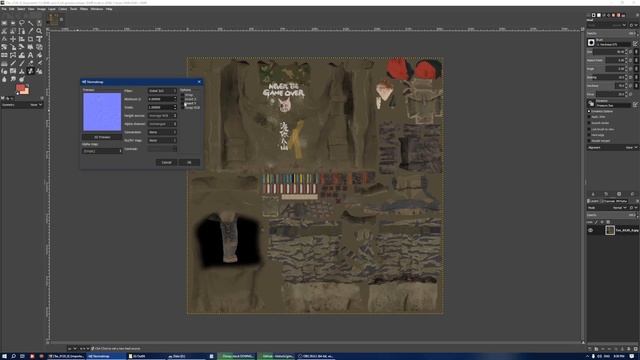Select the Dodge/Burn tool
Screen dimensions: 640x360
pos(22,79)
